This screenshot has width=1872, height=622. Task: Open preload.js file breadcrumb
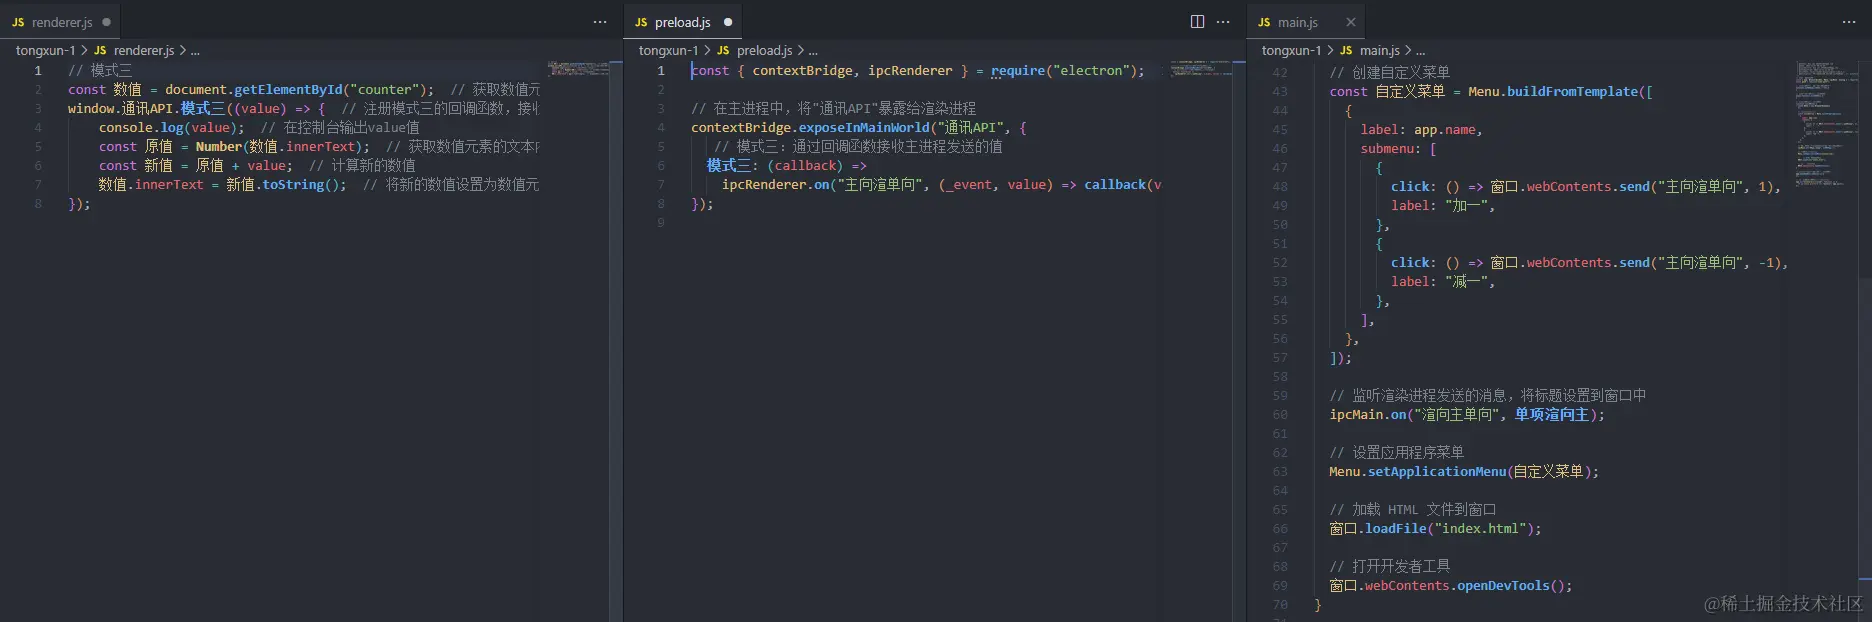pyautogui.click(x=755, y=50)
